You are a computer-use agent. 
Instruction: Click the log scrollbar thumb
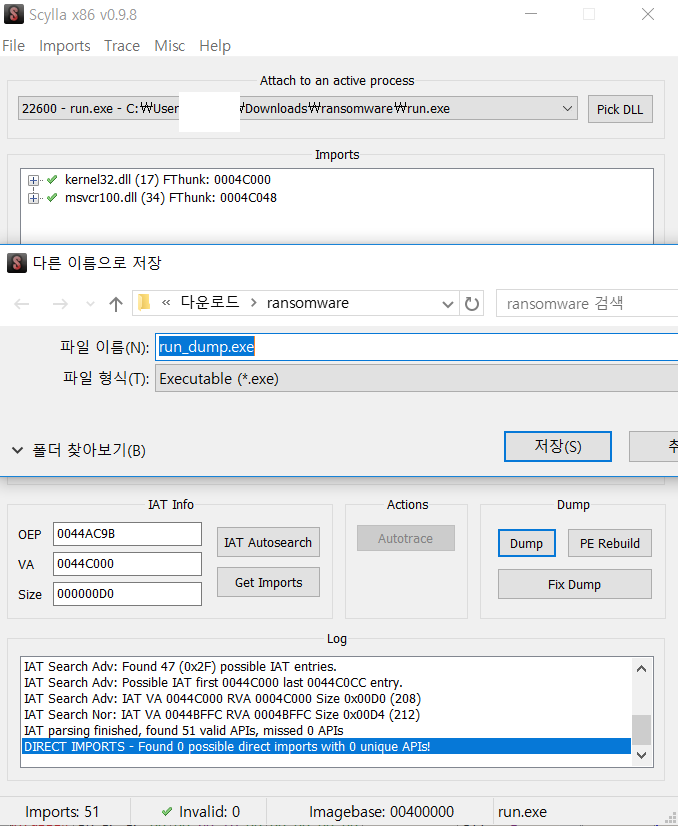tap(641, 730)
